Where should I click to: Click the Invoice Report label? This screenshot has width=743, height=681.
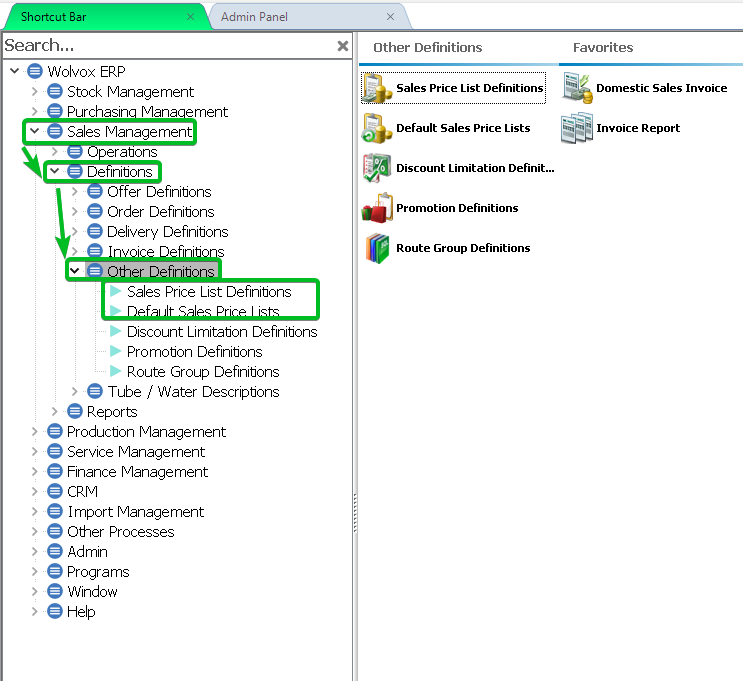click(x=638, y=128)
